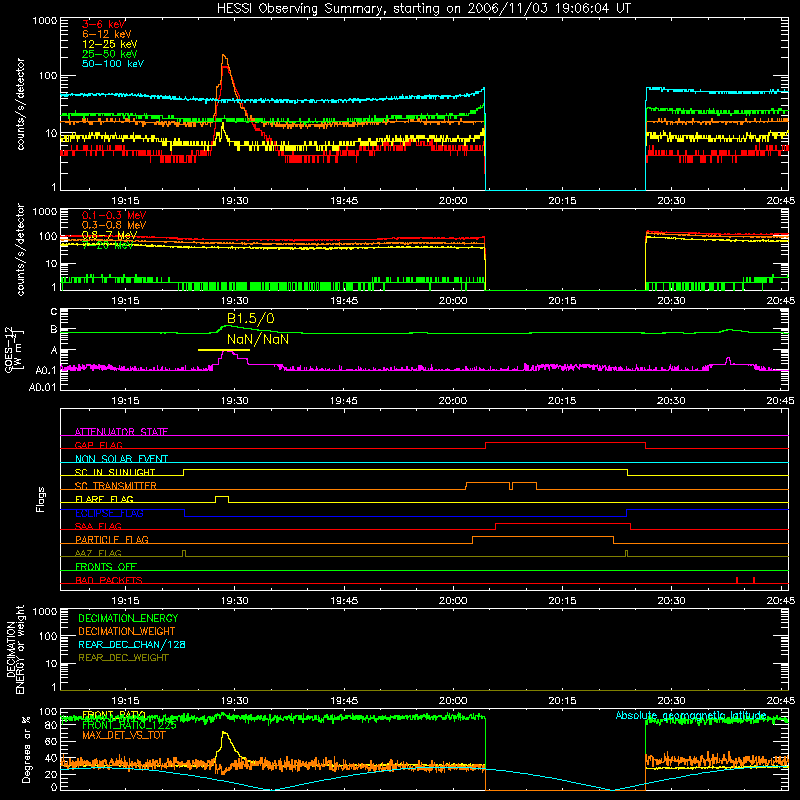Click the 'DECIMATION_ENERGY' legend label
800x800 pixels.
[128, 618]
